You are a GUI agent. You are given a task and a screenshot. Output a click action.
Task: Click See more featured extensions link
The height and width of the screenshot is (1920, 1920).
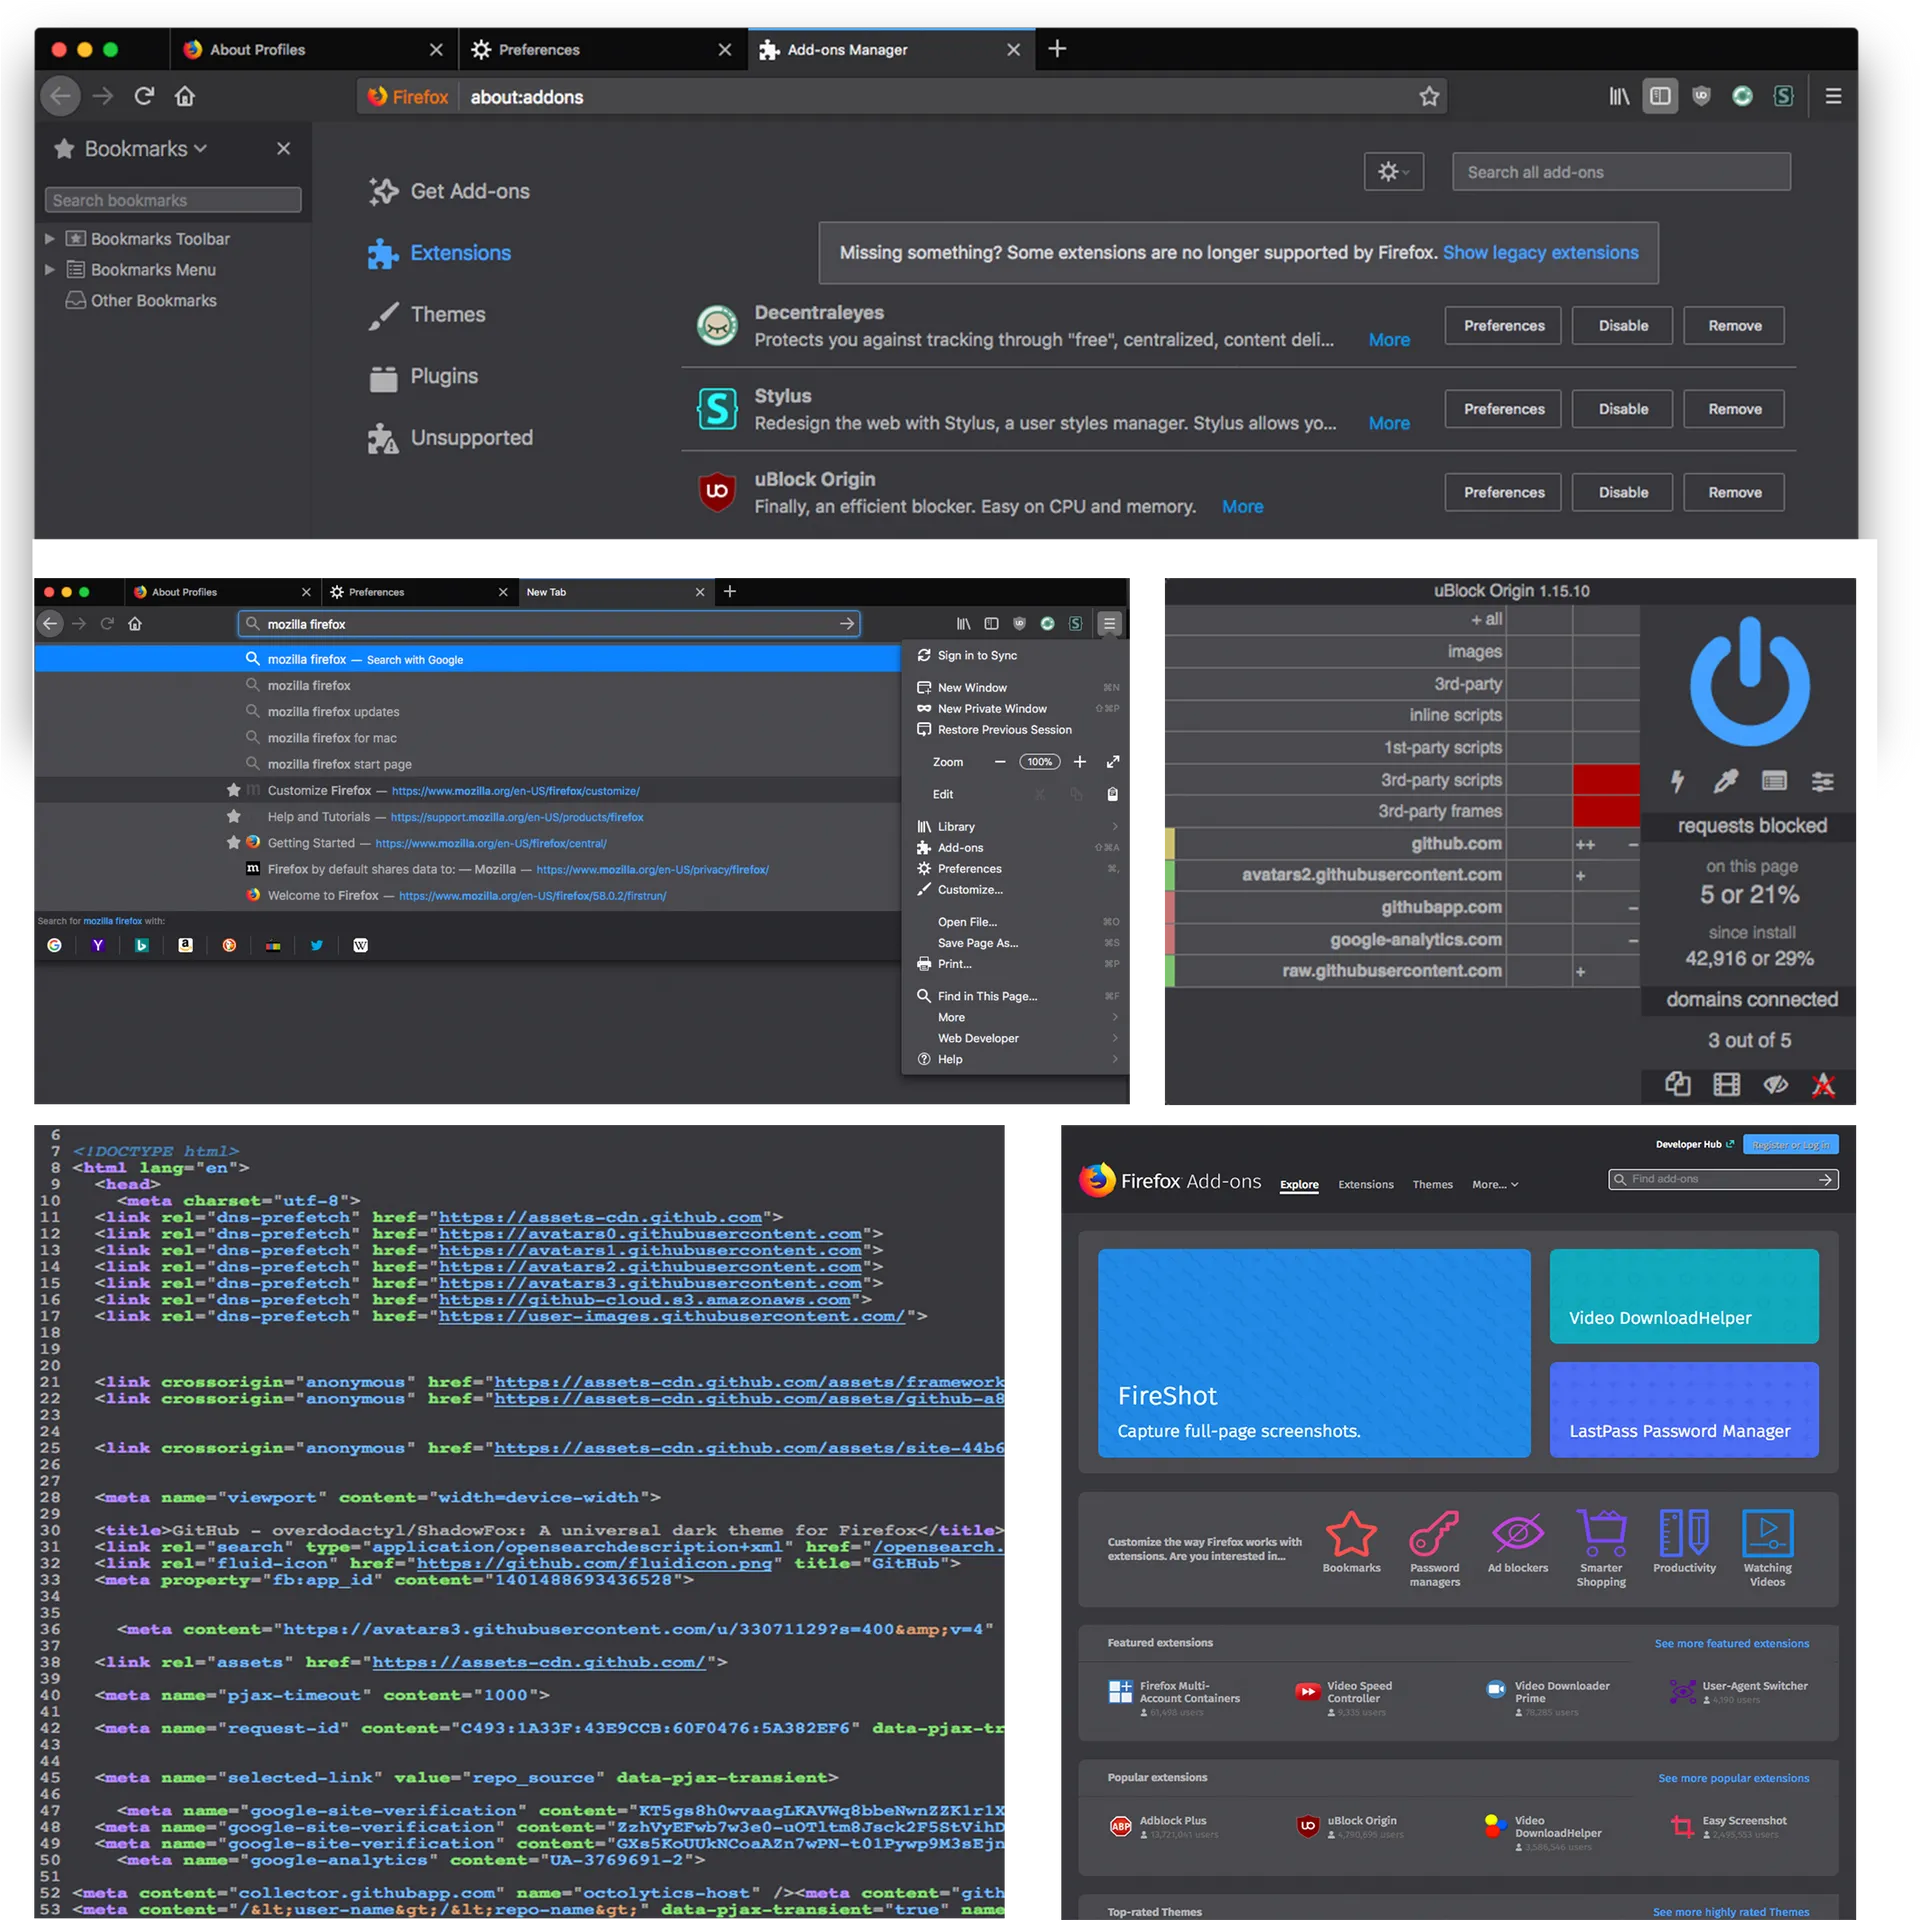(1731, 1643)
